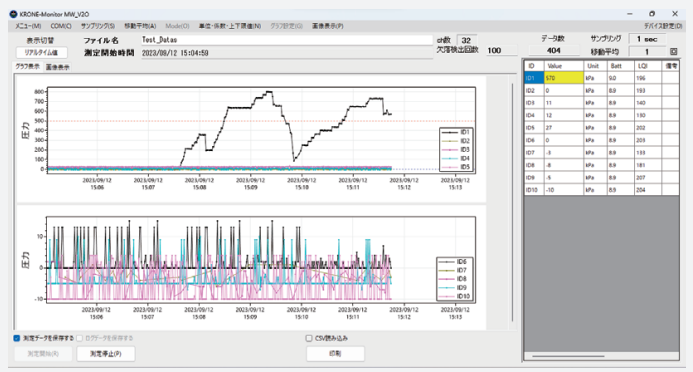The height and width of the screenshot is (372, 693).
Task: Click the 備考 column header
Action: [x=670, y=66]
